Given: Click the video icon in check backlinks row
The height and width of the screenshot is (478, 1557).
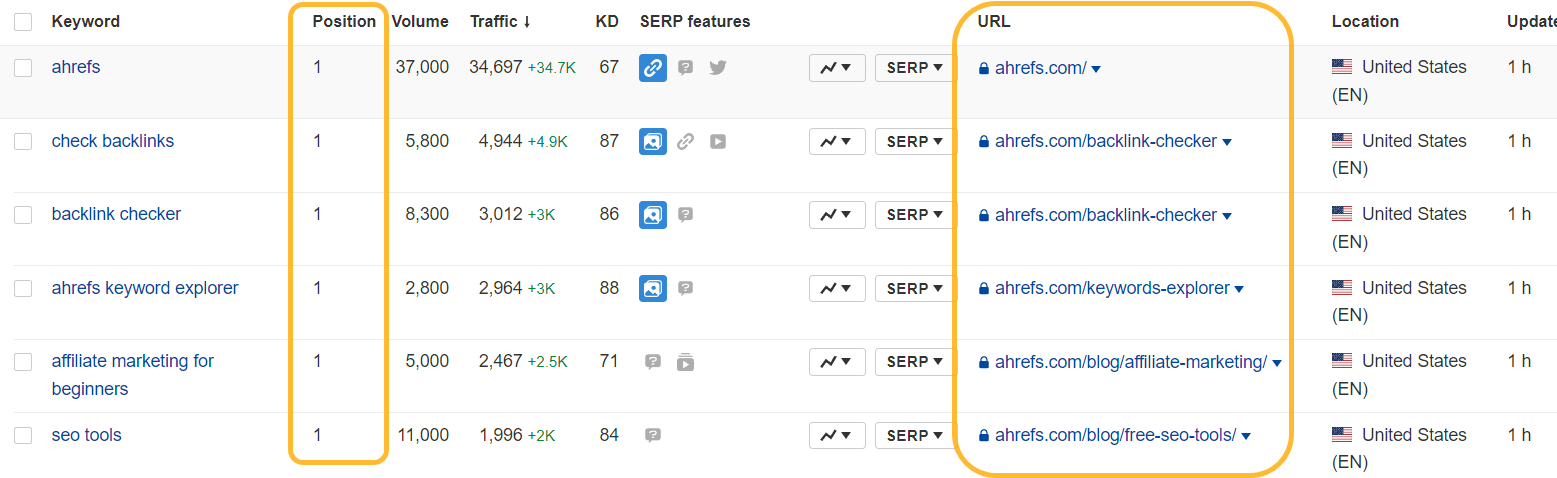Looking at the screenshot, I should tap(717, 142).
